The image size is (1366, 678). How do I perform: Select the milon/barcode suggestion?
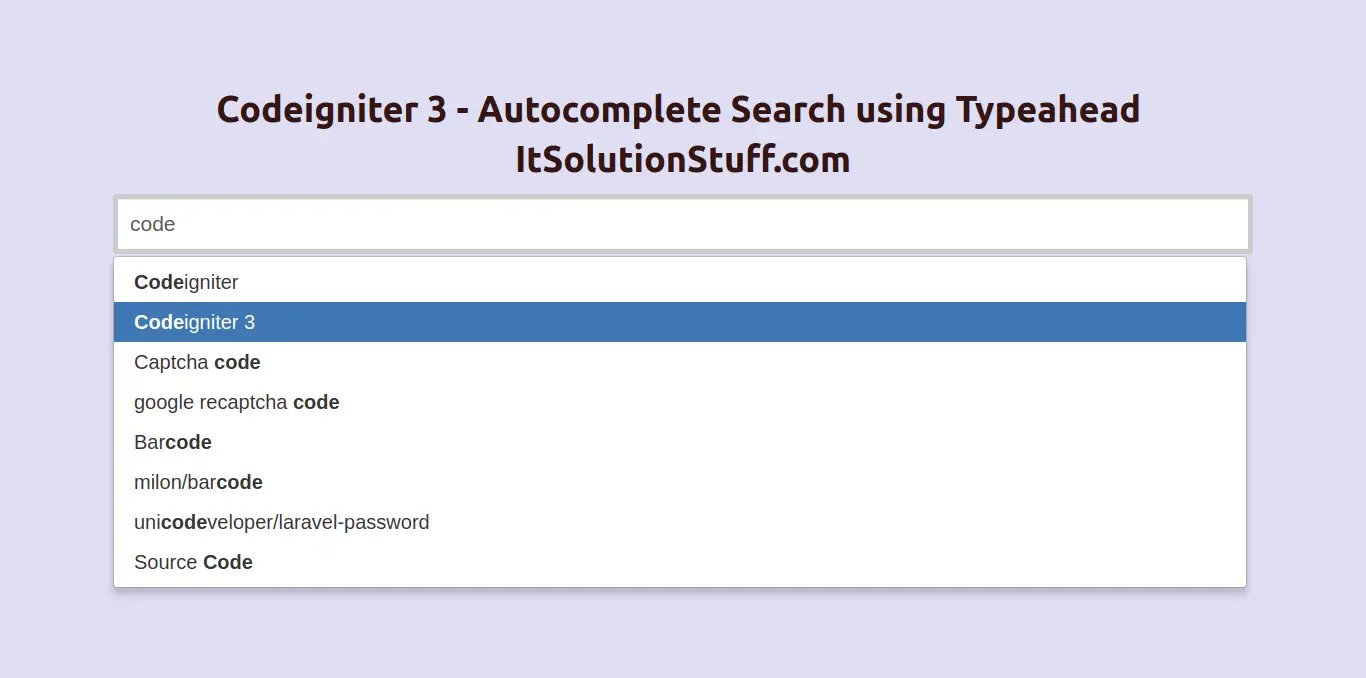click(680, 482)
